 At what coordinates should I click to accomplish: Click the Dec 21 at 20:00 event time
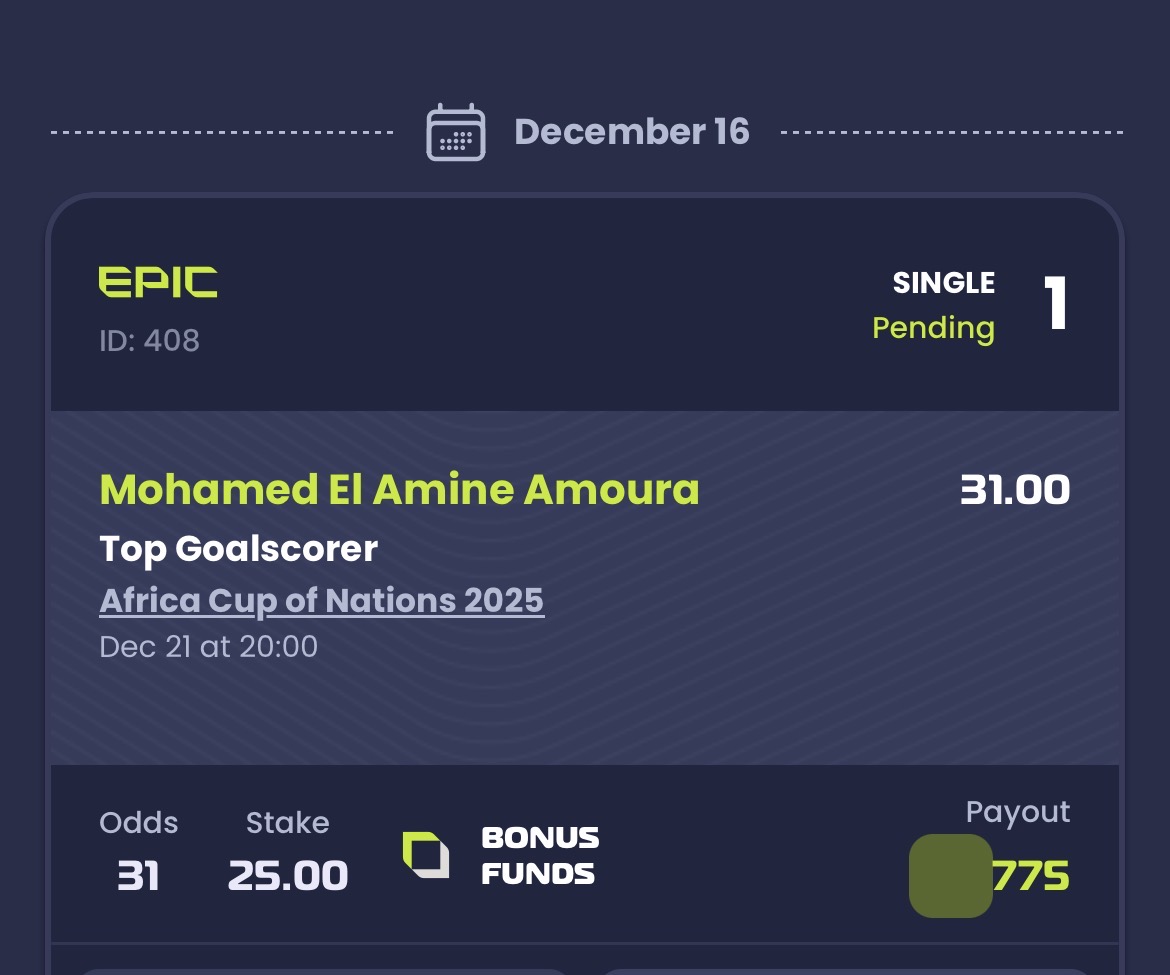(x=208, y=646)
